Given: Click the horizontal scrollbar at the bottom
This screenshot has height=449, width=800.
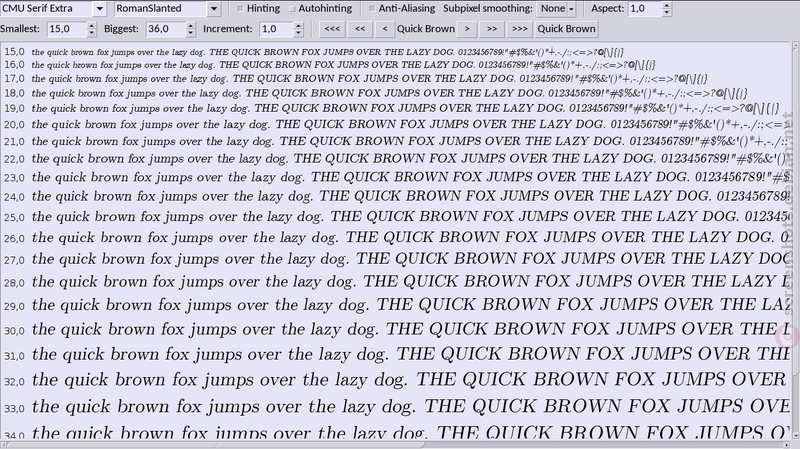Looking at the screenshot, I should pyautogui.click(x=395, y=445).
